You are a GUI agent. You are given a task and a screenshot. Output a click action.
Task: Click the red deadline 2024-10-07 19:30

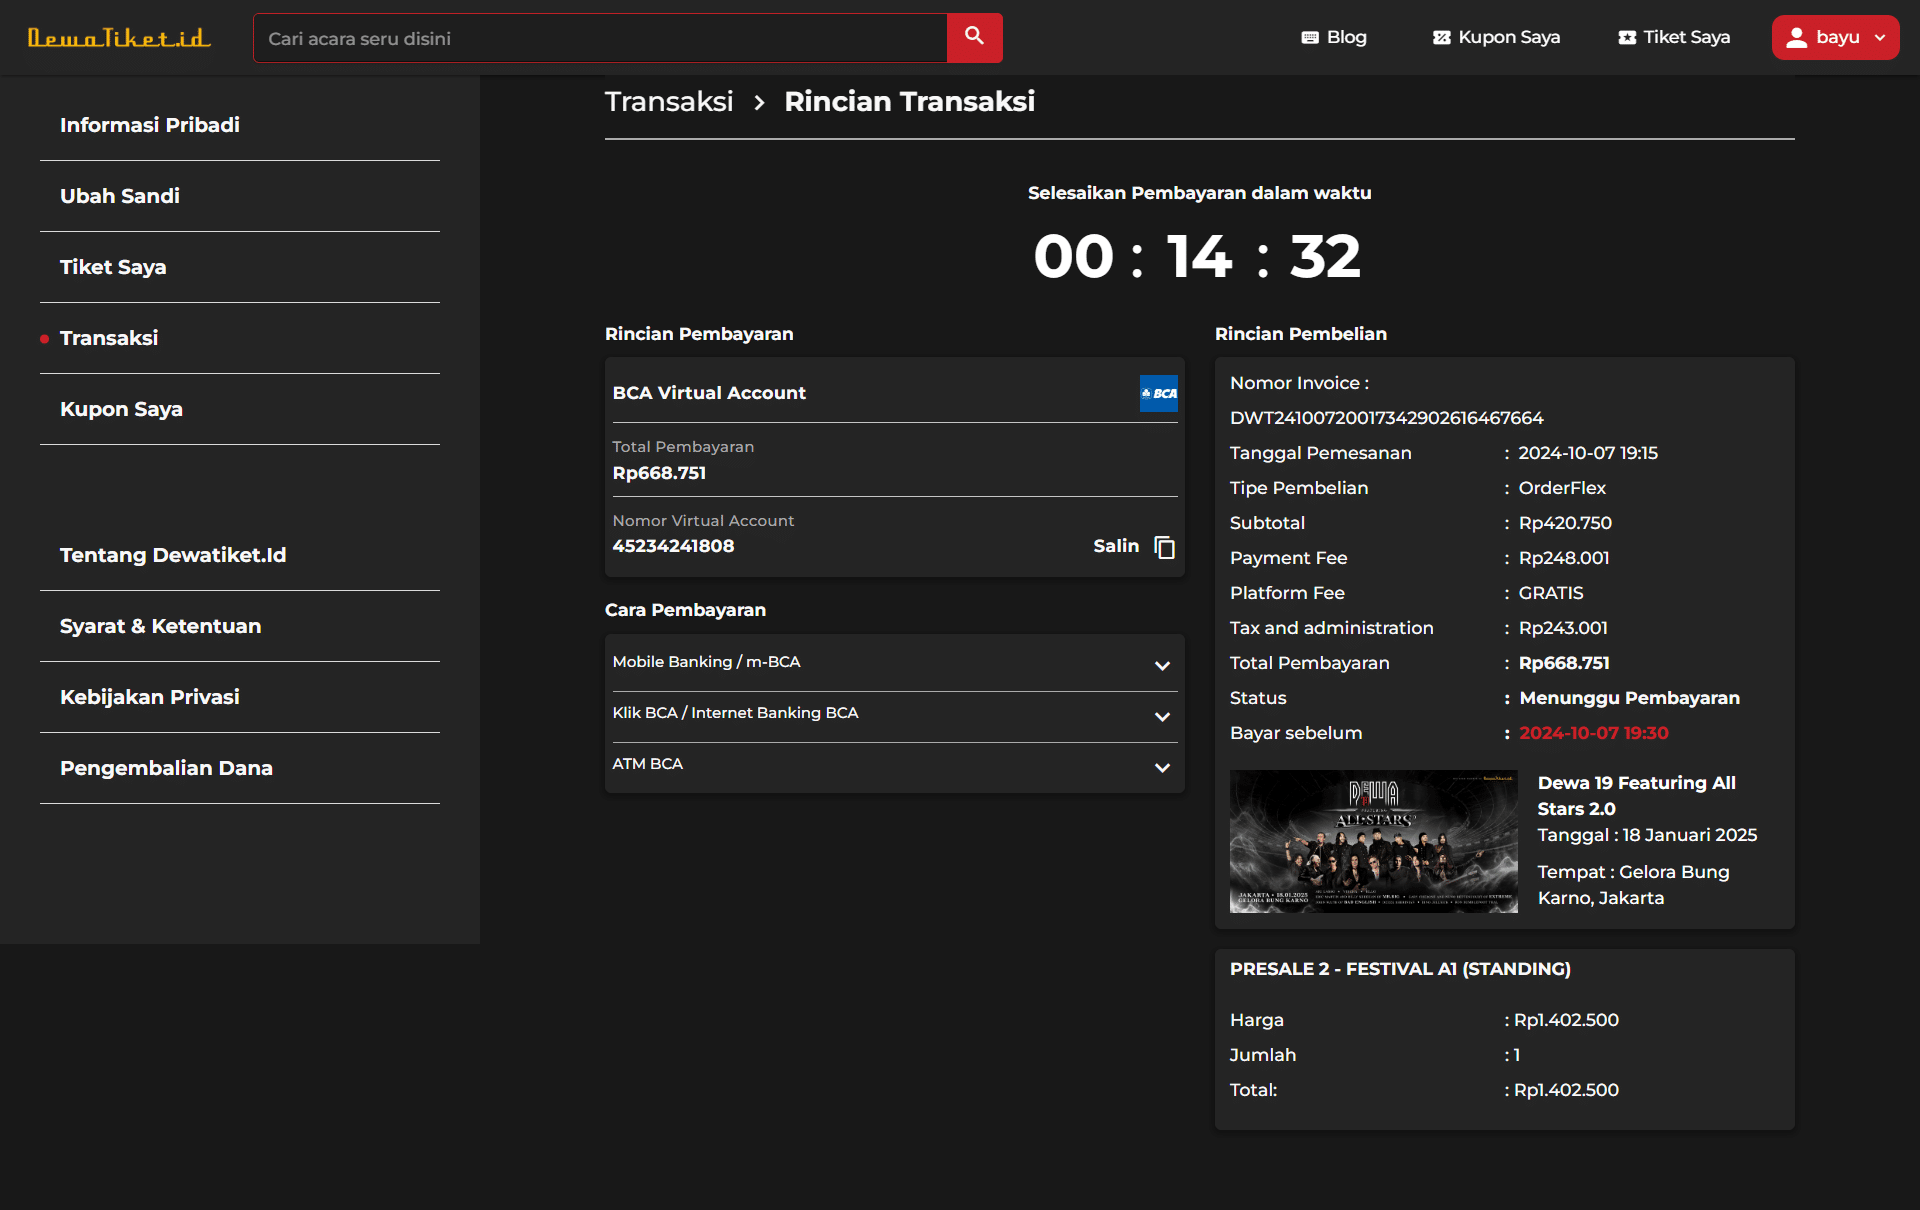[x=1594, y=733]
